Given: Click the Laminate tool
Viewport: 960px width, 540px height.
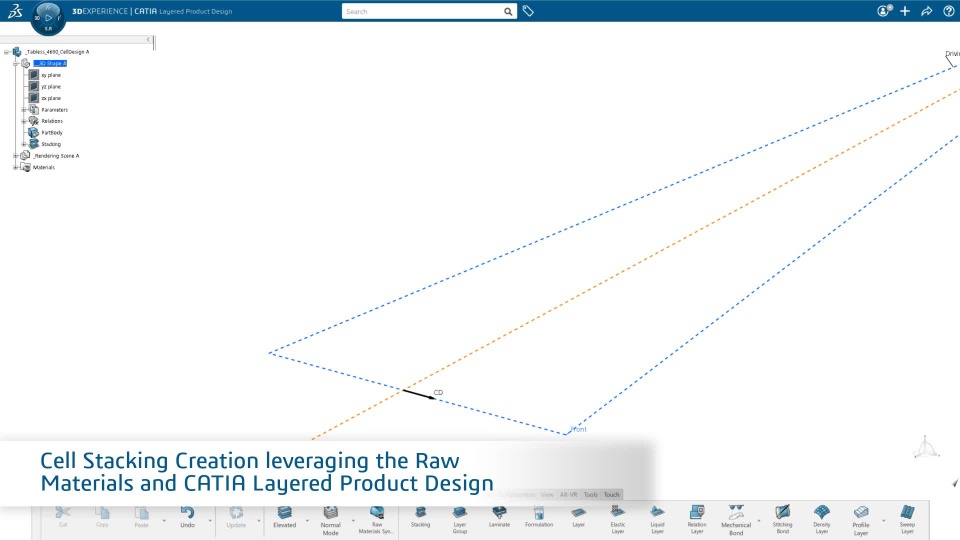Looking at the screenshot, I should pos(499,517).
